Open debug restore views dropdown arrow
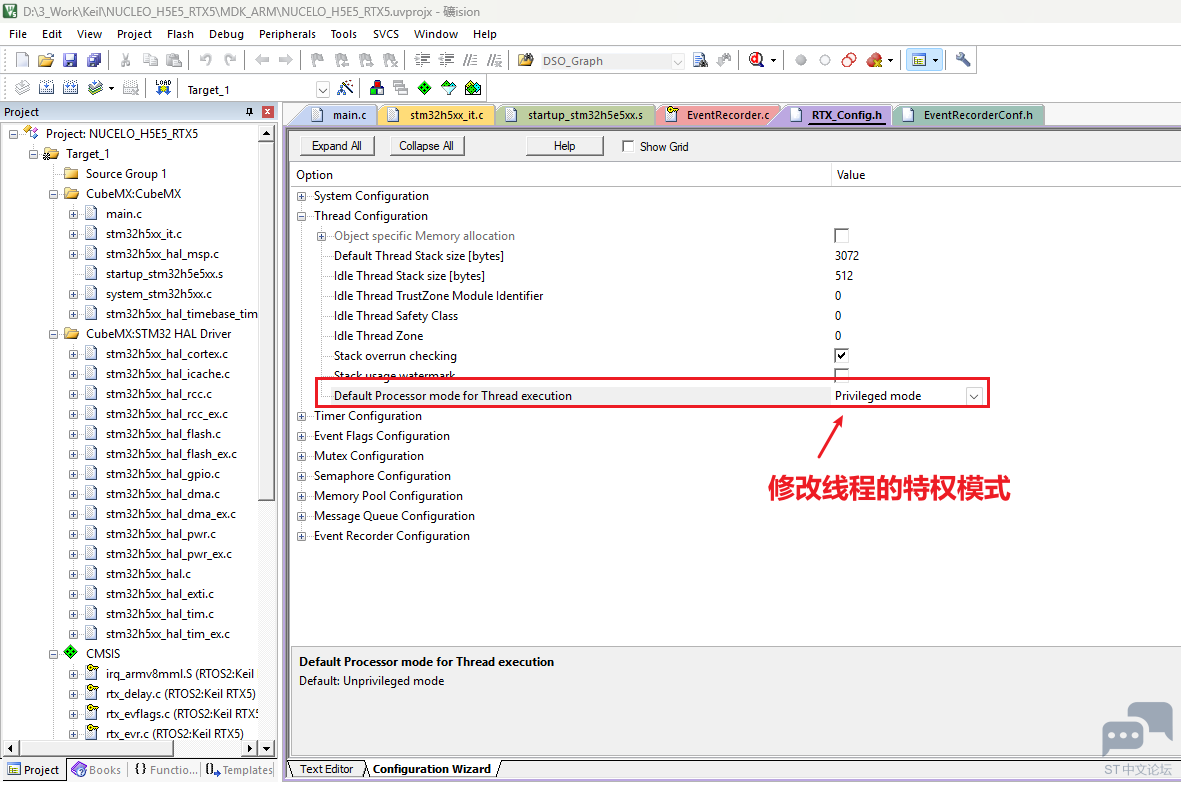 (x=774, y=60)
